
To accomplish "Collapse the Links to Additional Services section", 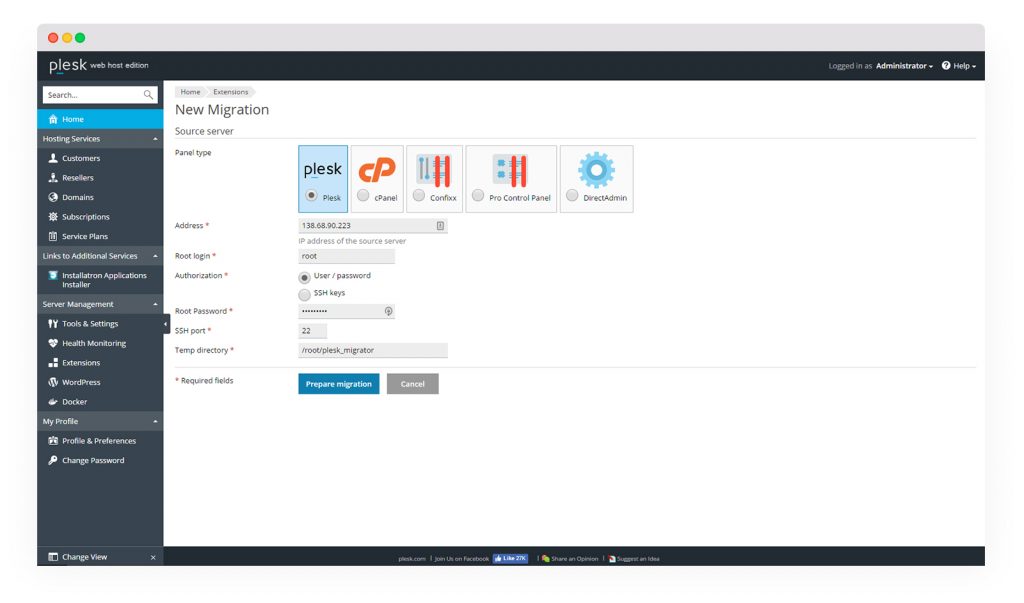I will click(x=155, y=256).
